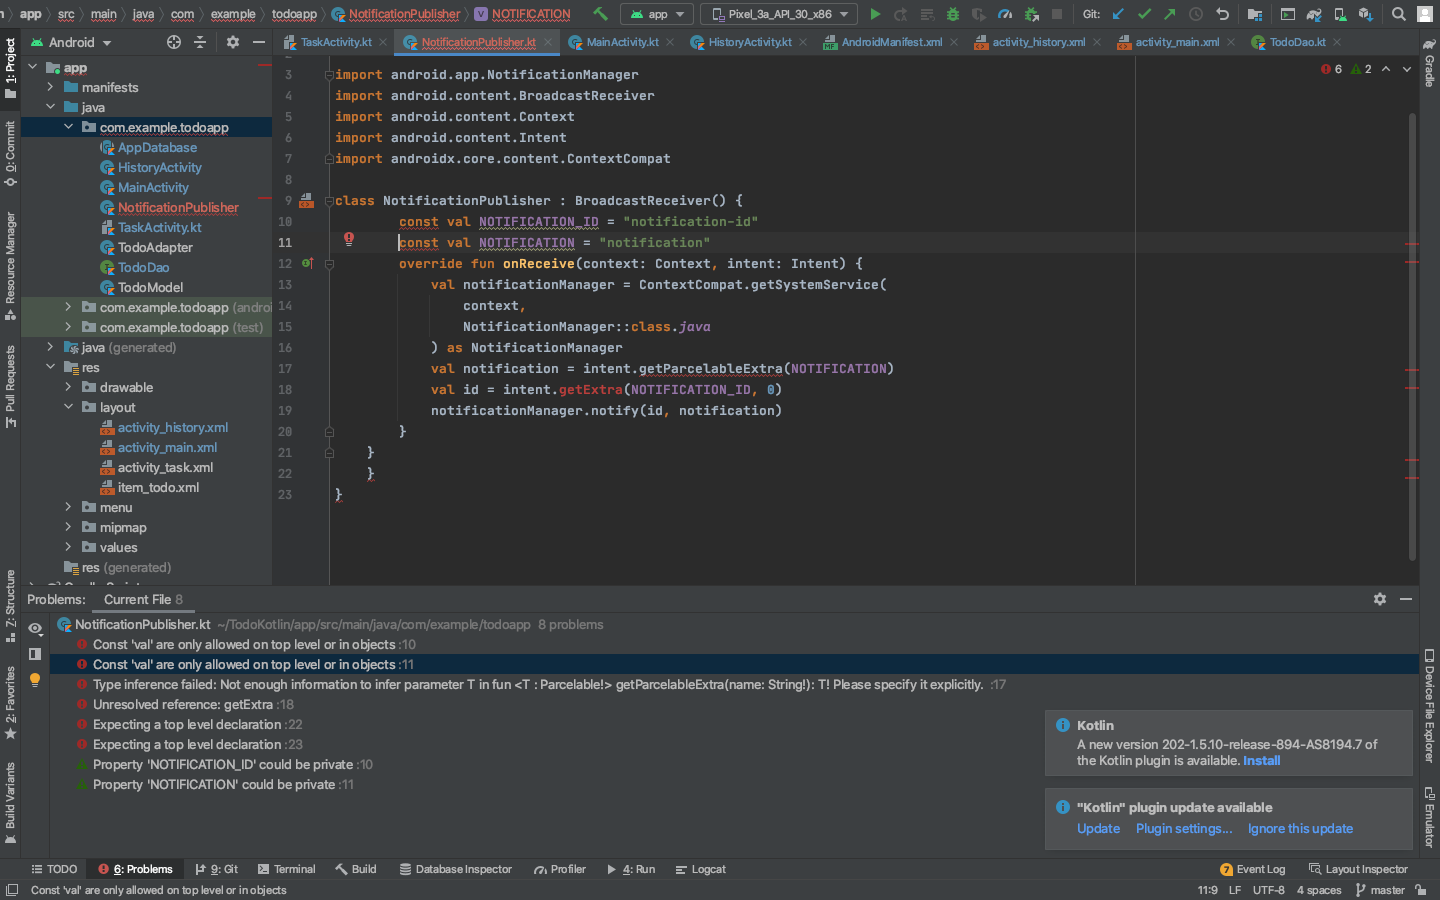Click the editor vertical scrollbar
Screen dimensions: 1440x900
tap(1412, 330)
